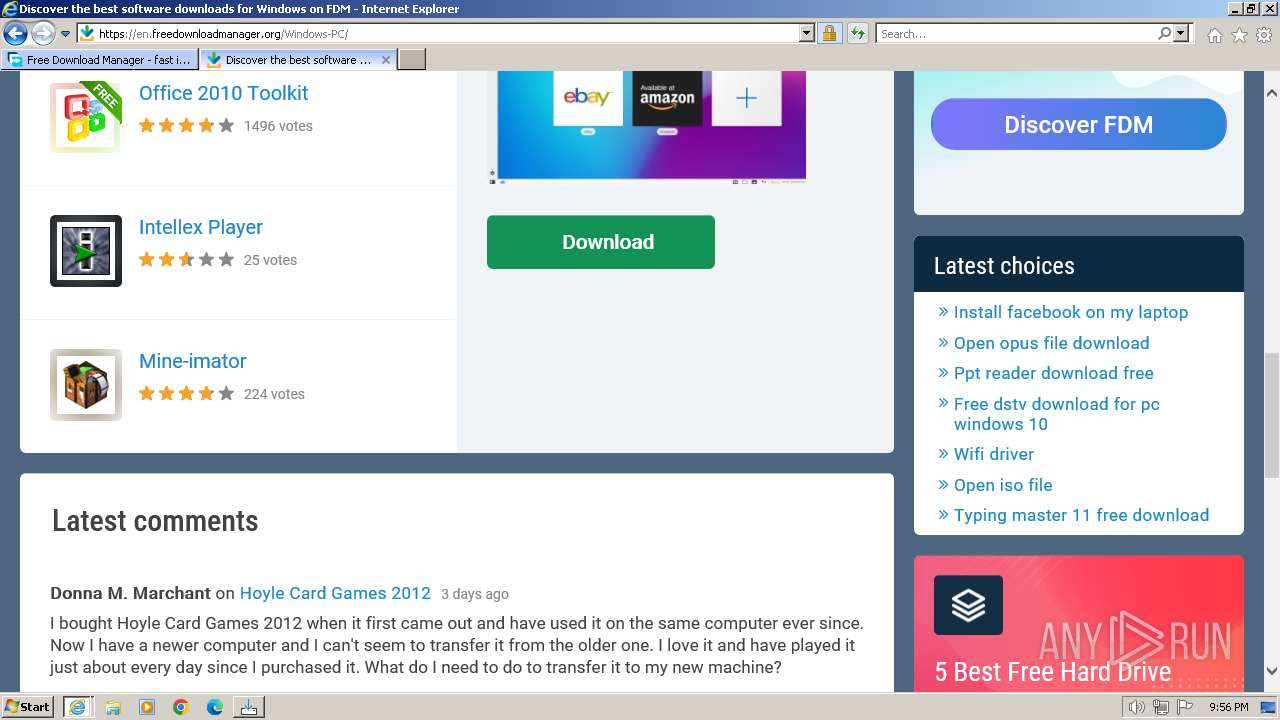Open the Tools gear icon
1280x720 pixels.
pos(1264,35)
